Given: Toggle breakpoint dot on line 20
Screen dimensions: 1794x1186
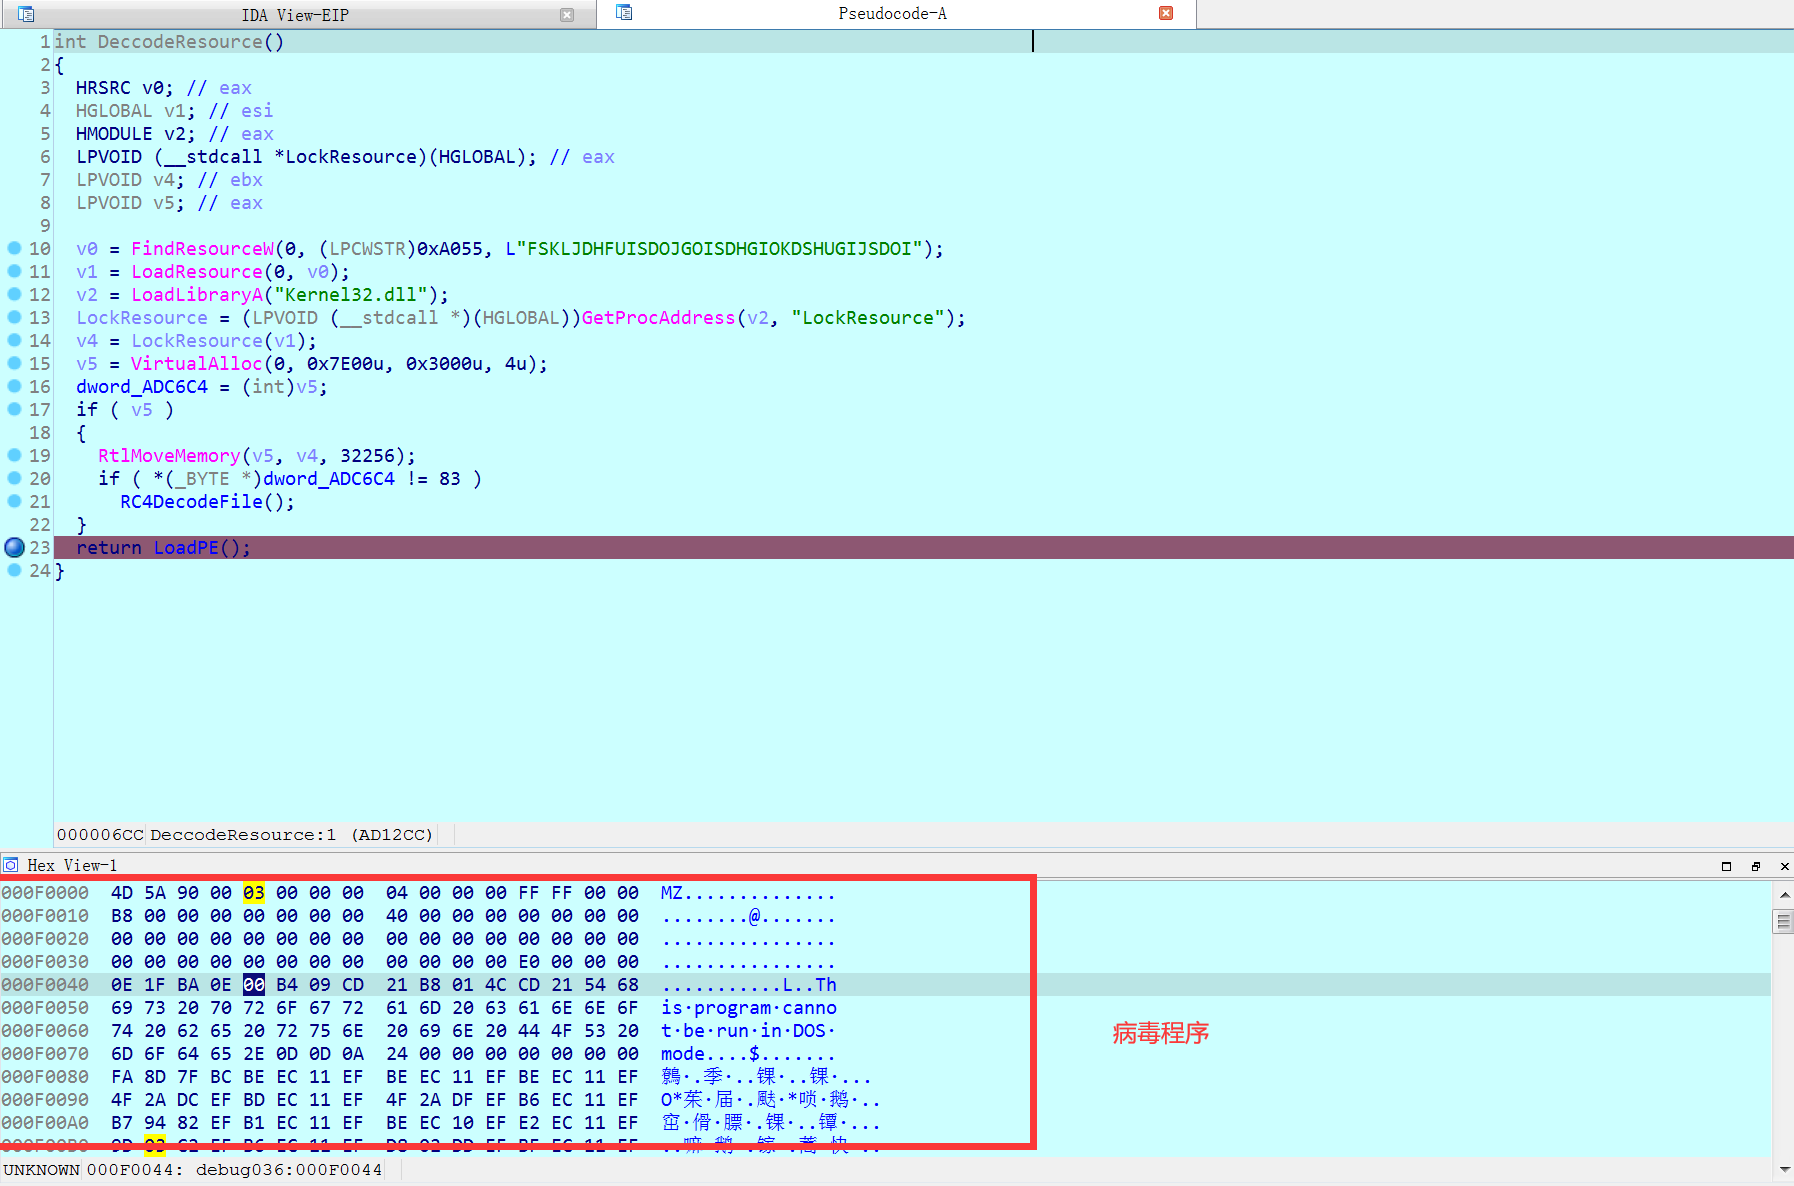Looking at the screenshot, I should tap(14, 478).
